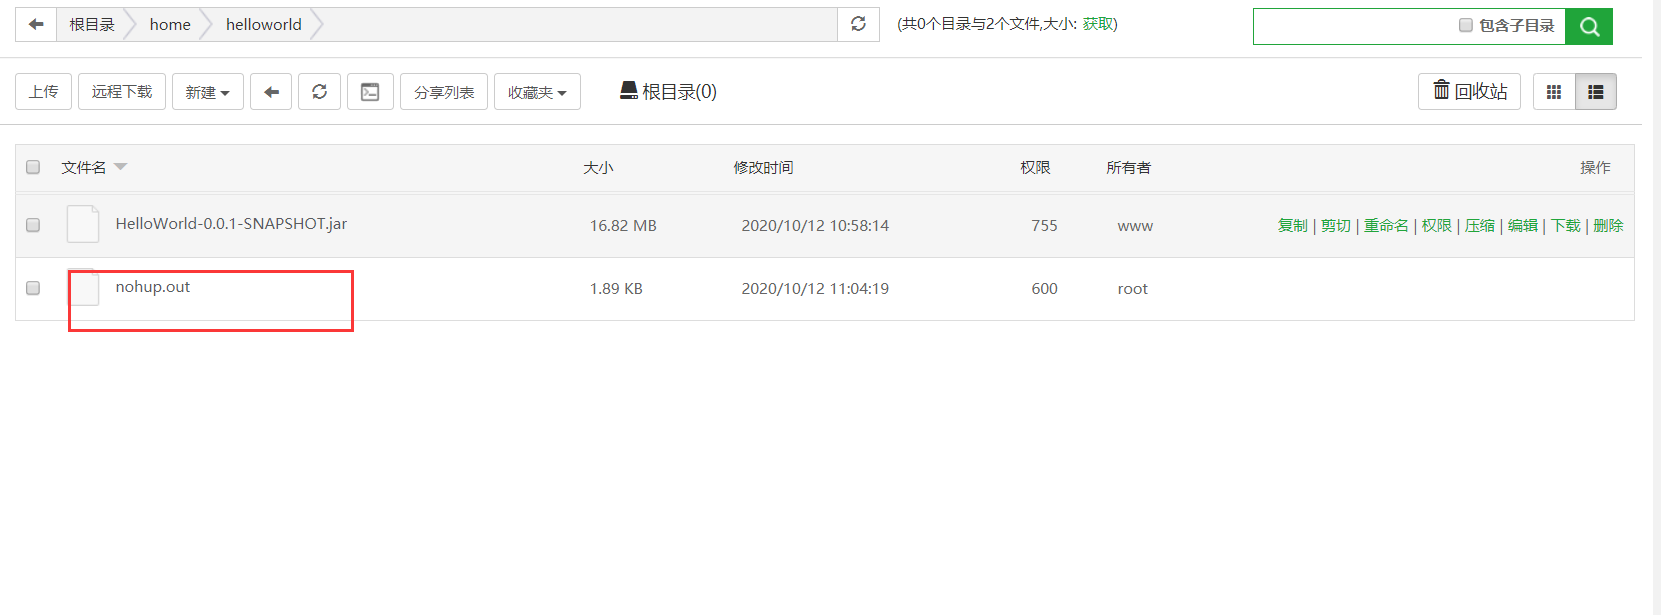Click the 755 permission value

point(1044,226)
